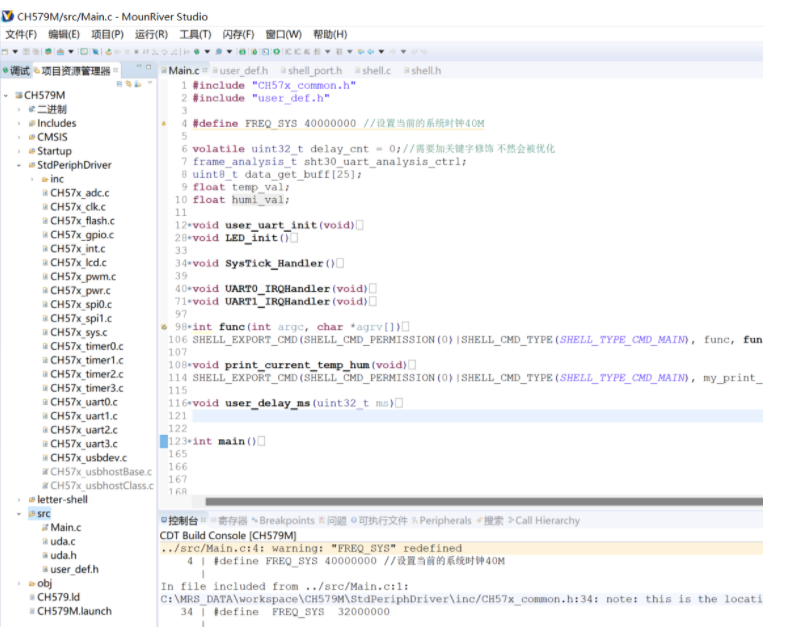The image size is (788, 643).
Task: Toggle fold for main function at line 123
Action: coord(190,441)
